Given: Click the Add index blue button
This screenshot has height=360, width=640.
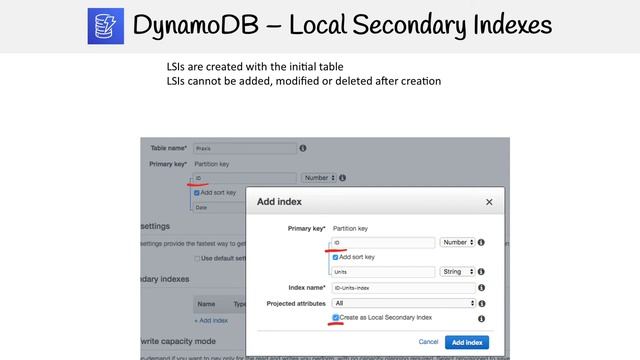Looking at the screenshot, I should coord(467,342).
